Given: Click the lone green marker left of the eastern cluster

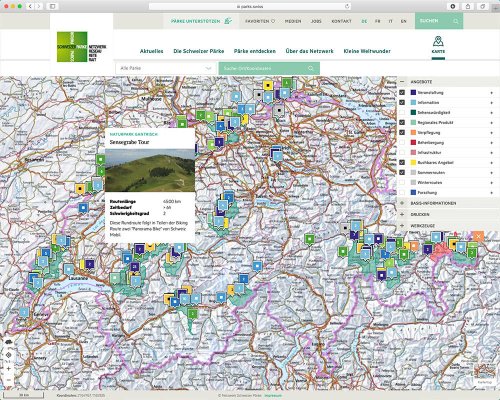Looking at the screenshot, I should pyautogui.click(x=310, y=239).
